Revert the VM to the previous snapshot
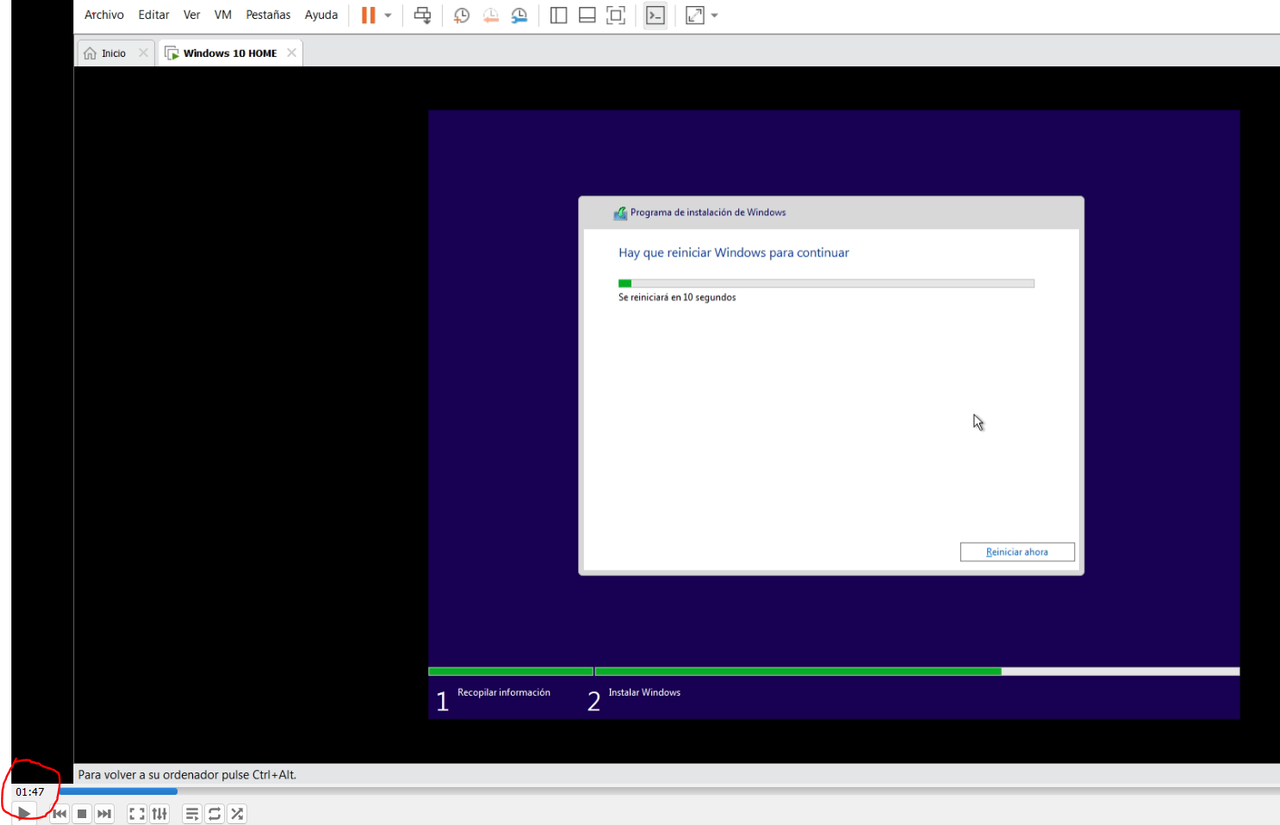The width and height of the screenshot is (1280, 825). [x=490, y=15]
